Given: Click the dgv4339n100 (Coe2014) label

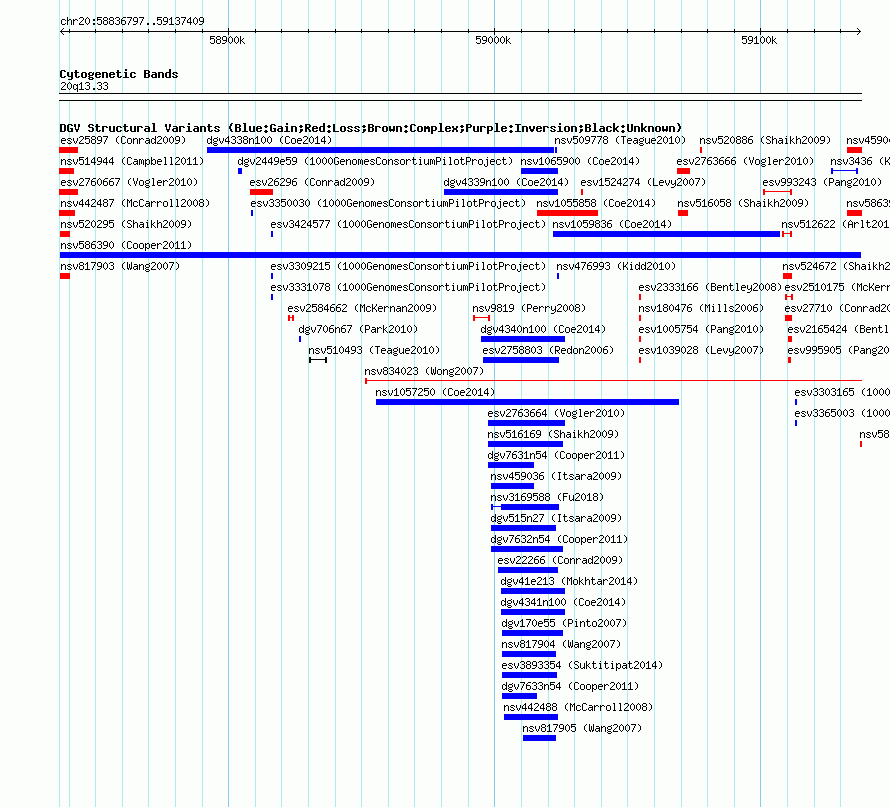Looking at the screenshot, I should pyautogui.click(x=506, y=182).
